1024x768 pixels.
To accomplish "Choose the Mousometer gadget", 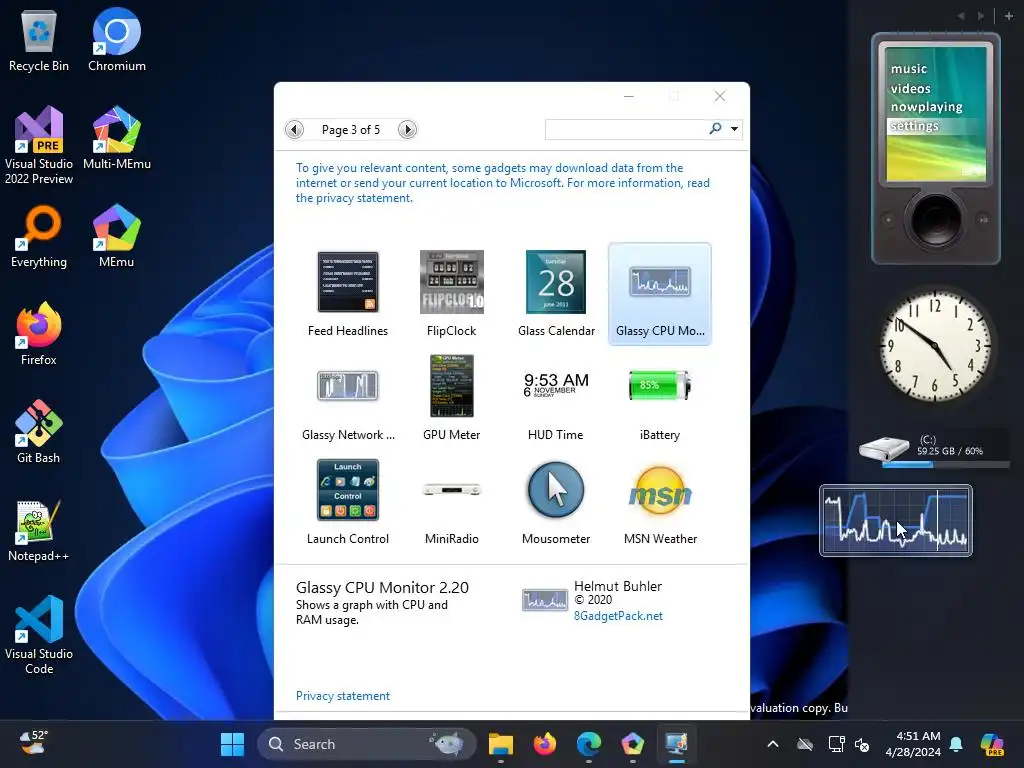I will tap(556, 502).
